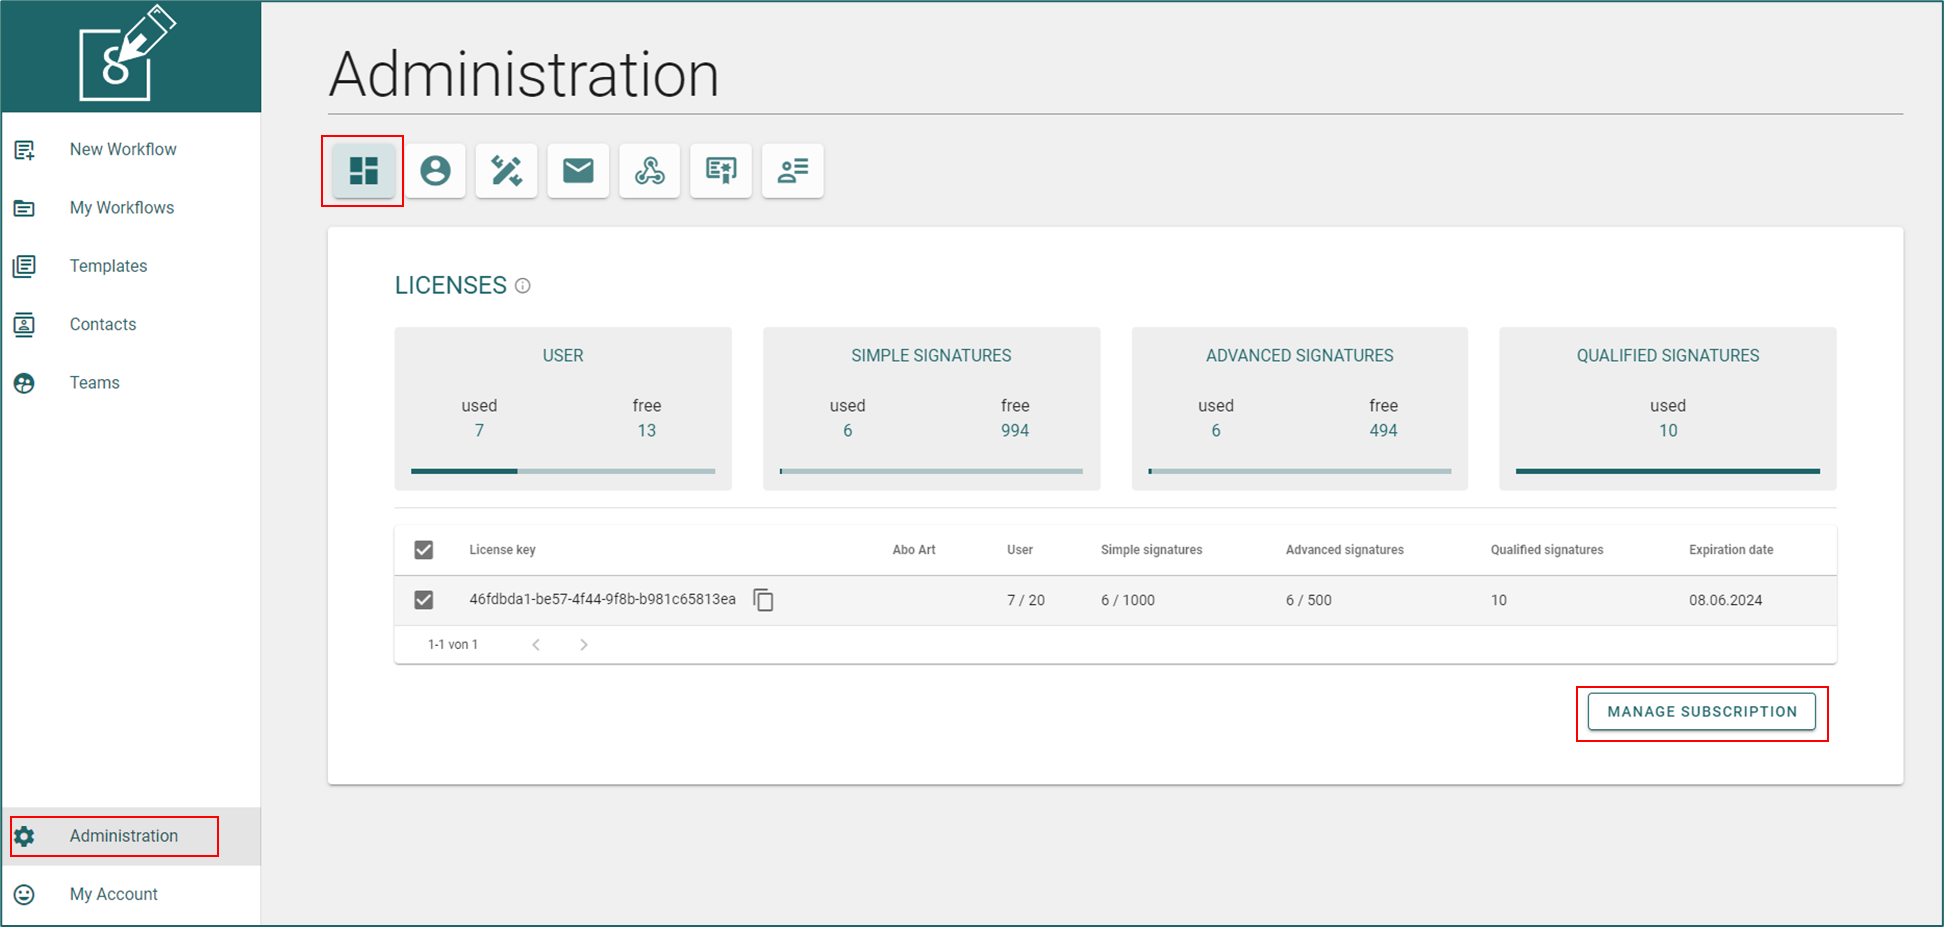Click the Teams sidebar icon
Screen dimensions: 1944x927
click(24, 383)
